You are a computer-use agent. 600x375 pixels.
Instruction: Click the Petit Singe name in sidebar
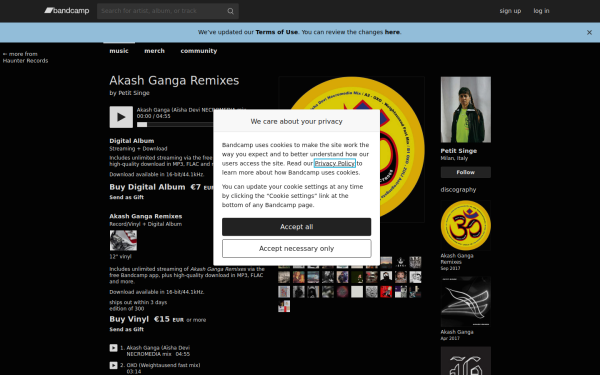tap(458, 151)
